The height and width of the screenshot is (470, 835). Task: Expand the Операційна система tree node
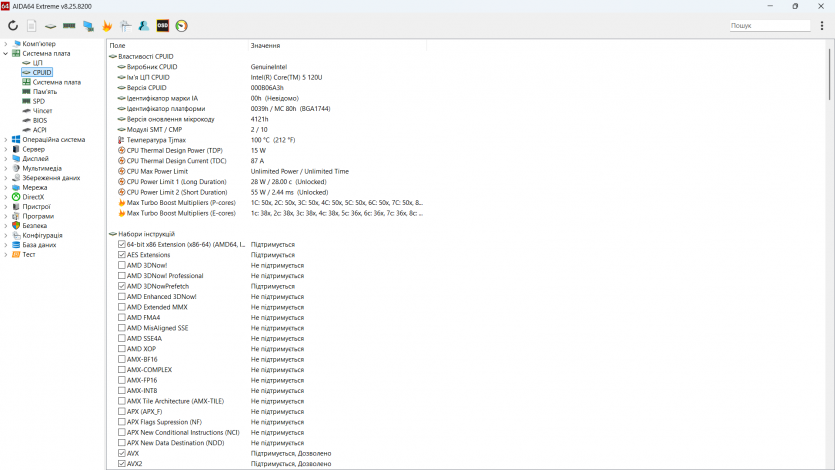pyautogui.click(x=5, y=140)
